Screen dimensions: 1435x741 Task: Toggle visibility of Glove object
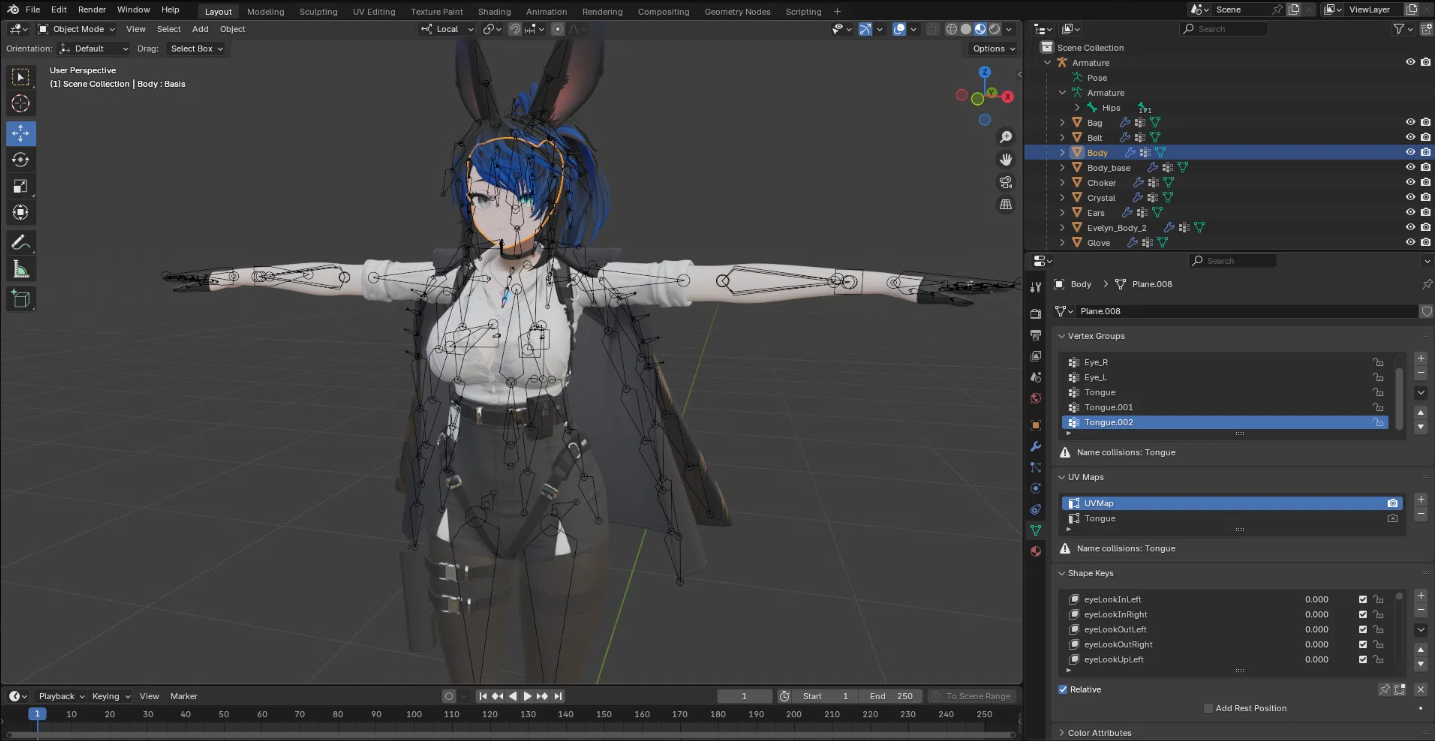1410,243
